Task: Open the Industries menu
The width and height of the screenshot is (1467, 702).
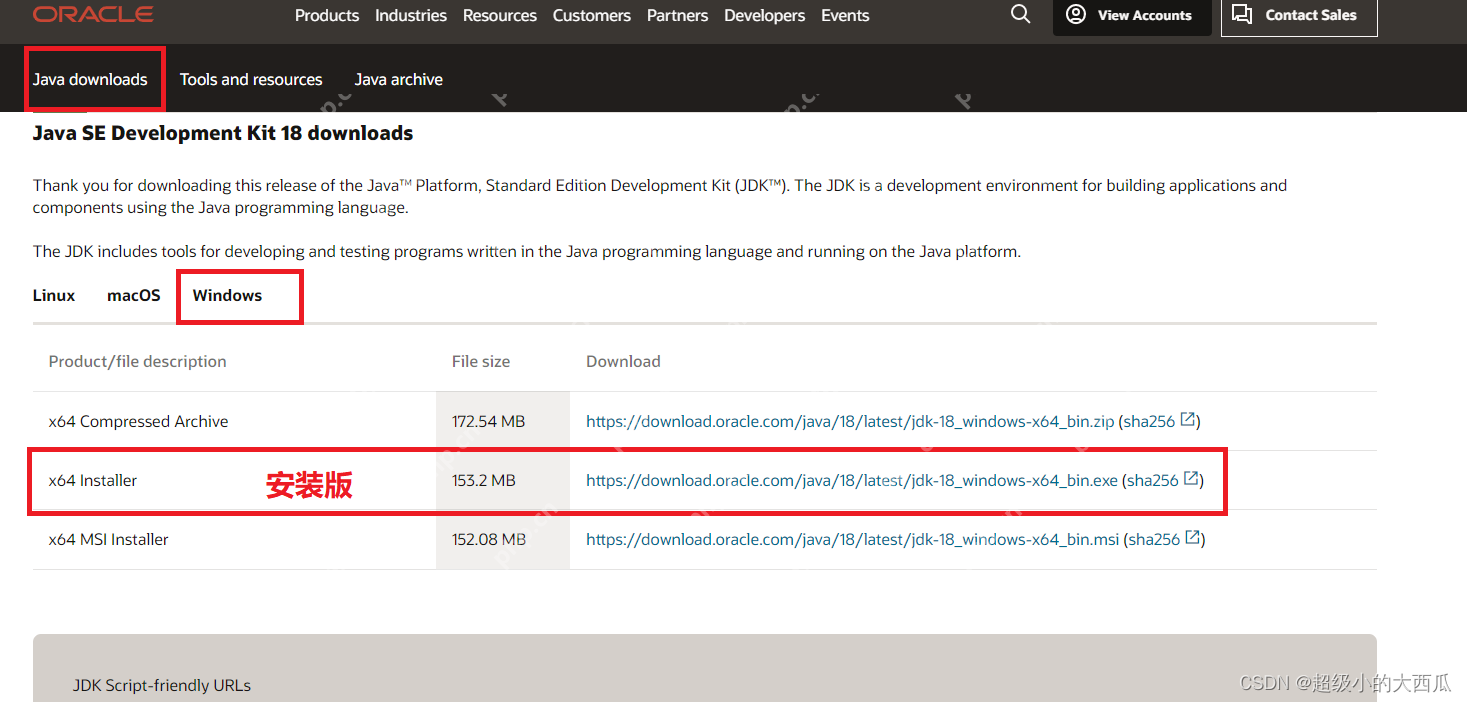Action: [x=411, y=15]
